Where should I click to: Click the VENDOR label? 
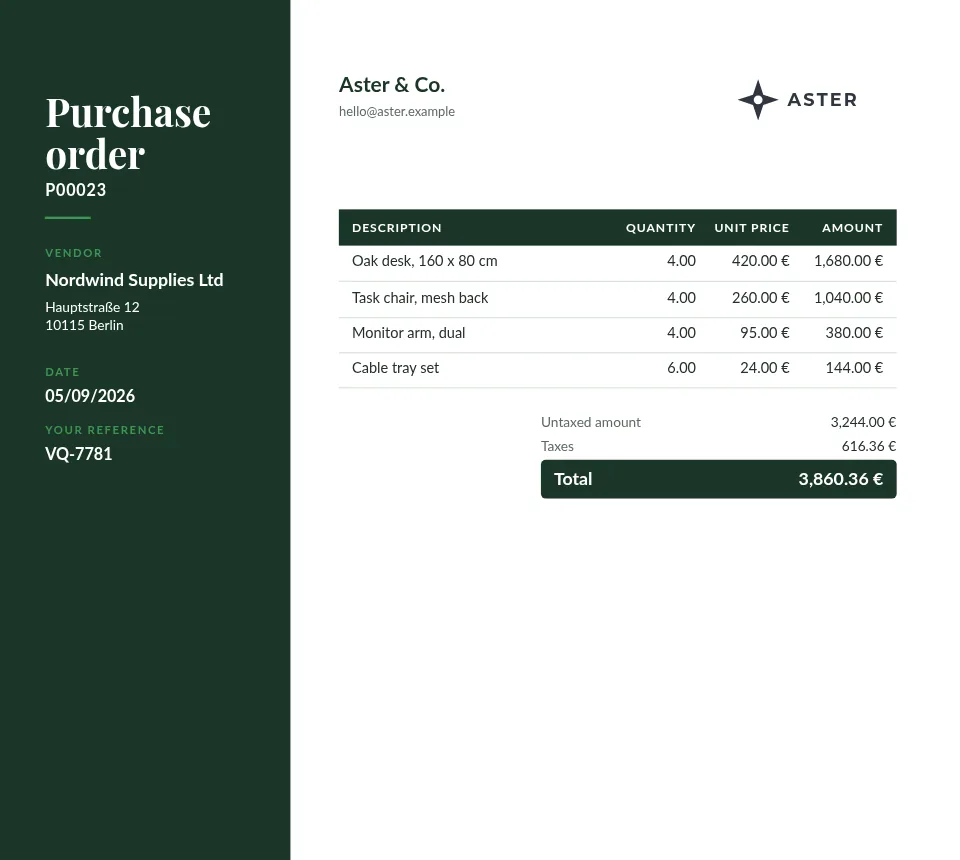pos(73,253)
